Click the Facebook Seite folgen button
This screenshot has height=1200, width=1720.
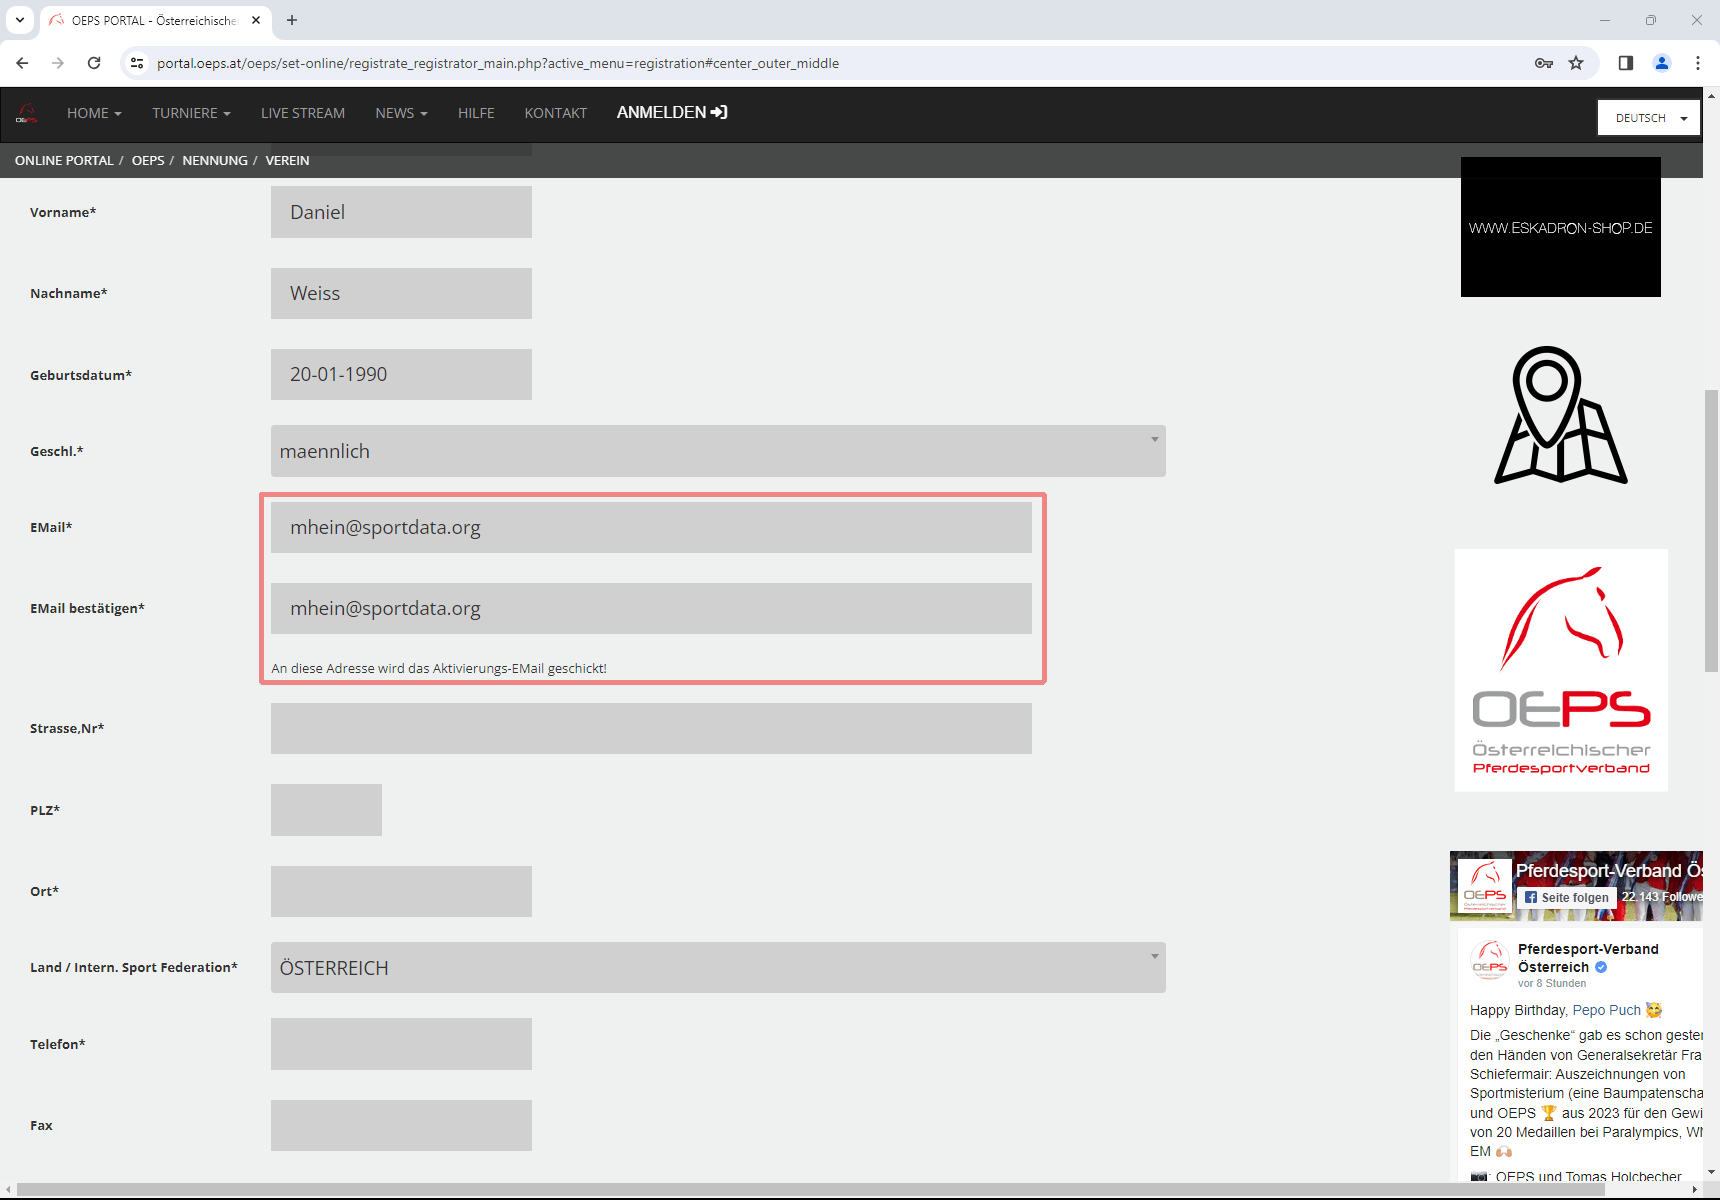point(1566,898)
